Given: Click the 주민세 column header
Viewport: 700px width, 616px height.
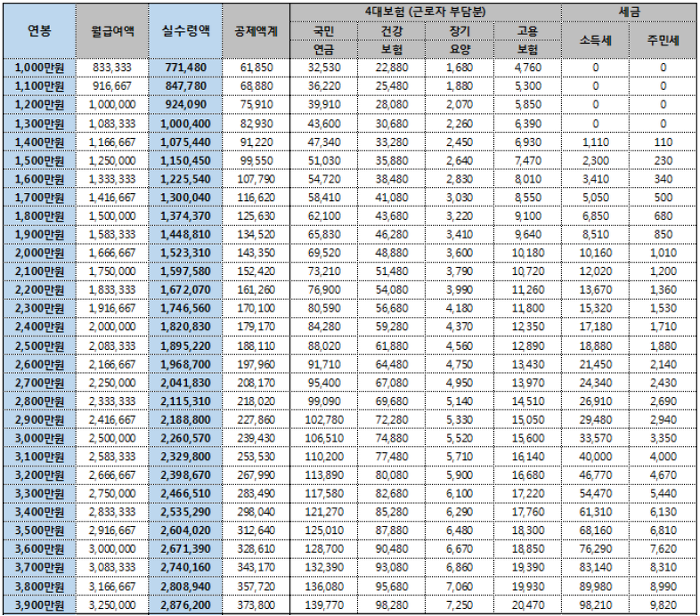Looking at the screenshot, I should pyautogui.click(x=663, y=40).
